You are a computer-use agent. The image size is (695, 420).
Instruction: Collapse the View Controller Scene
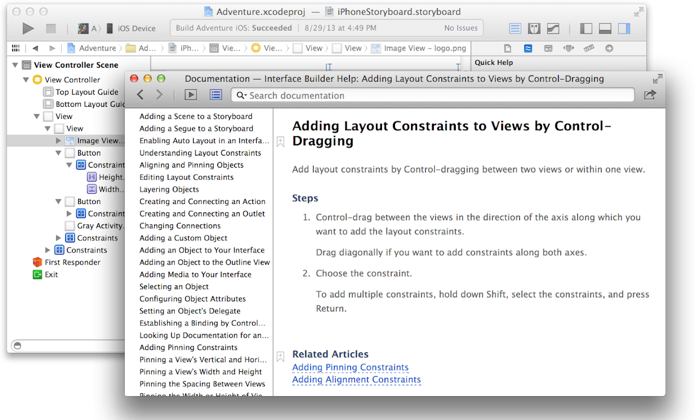coord(15,65)
